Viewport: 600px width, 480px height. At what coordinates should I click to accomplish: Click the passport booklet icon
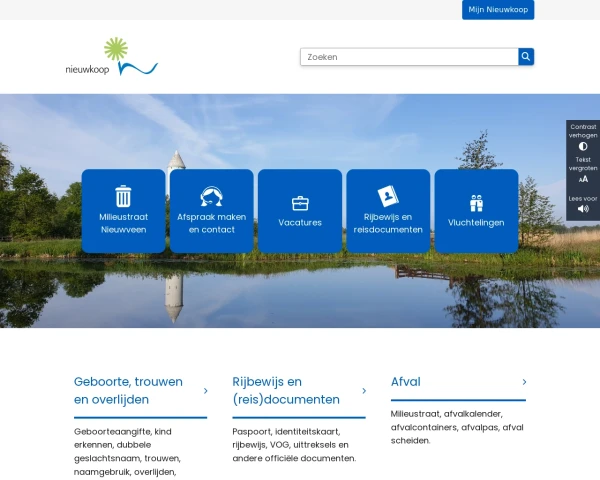(388, 196)
